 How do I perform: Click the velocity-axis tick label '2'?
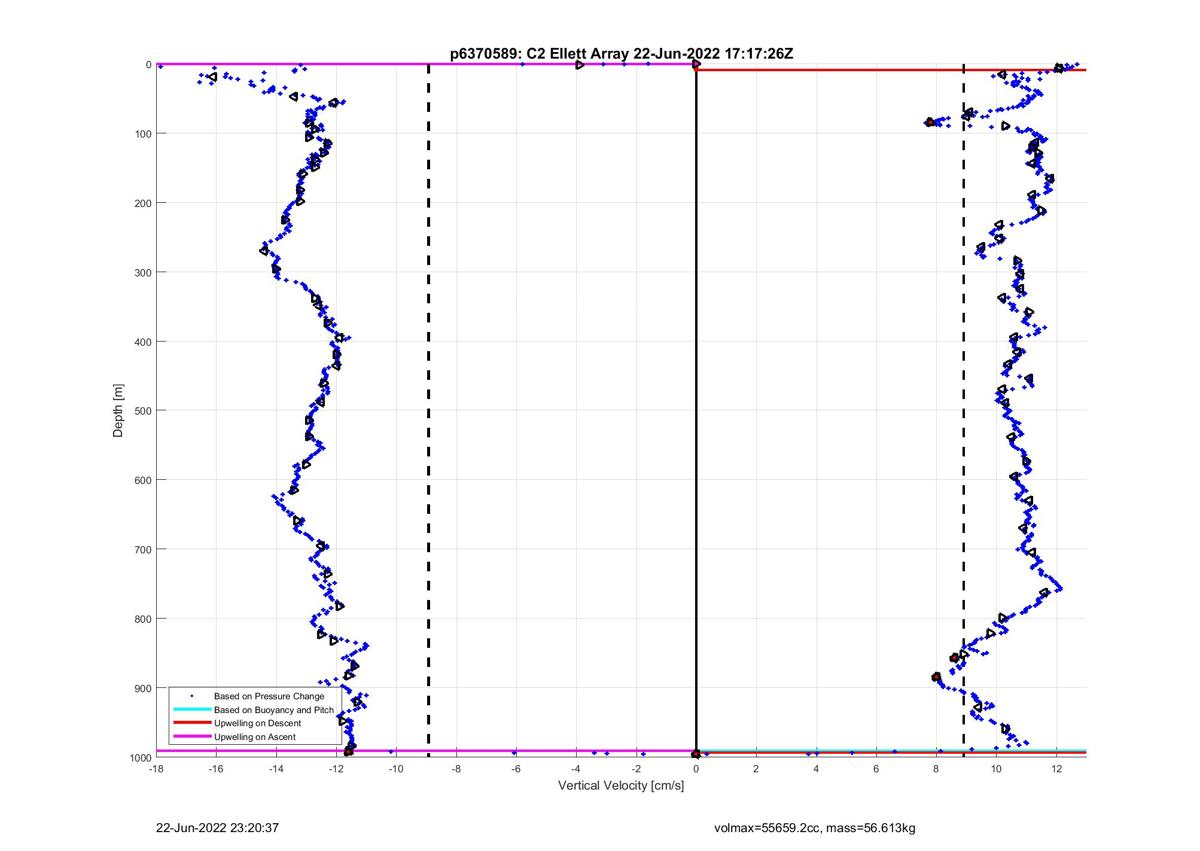tap(756, 769)
